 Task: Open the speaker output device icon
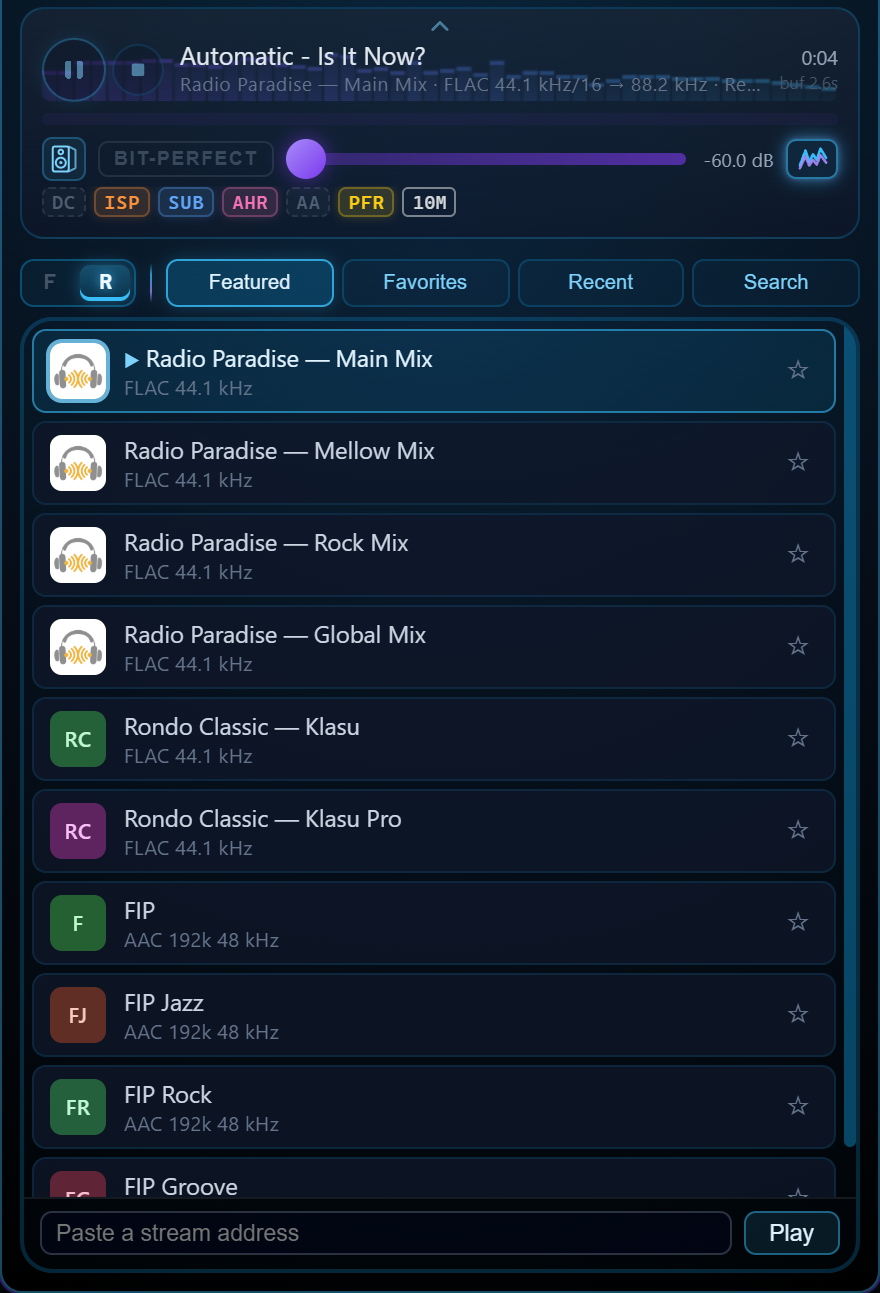(64, 158)
